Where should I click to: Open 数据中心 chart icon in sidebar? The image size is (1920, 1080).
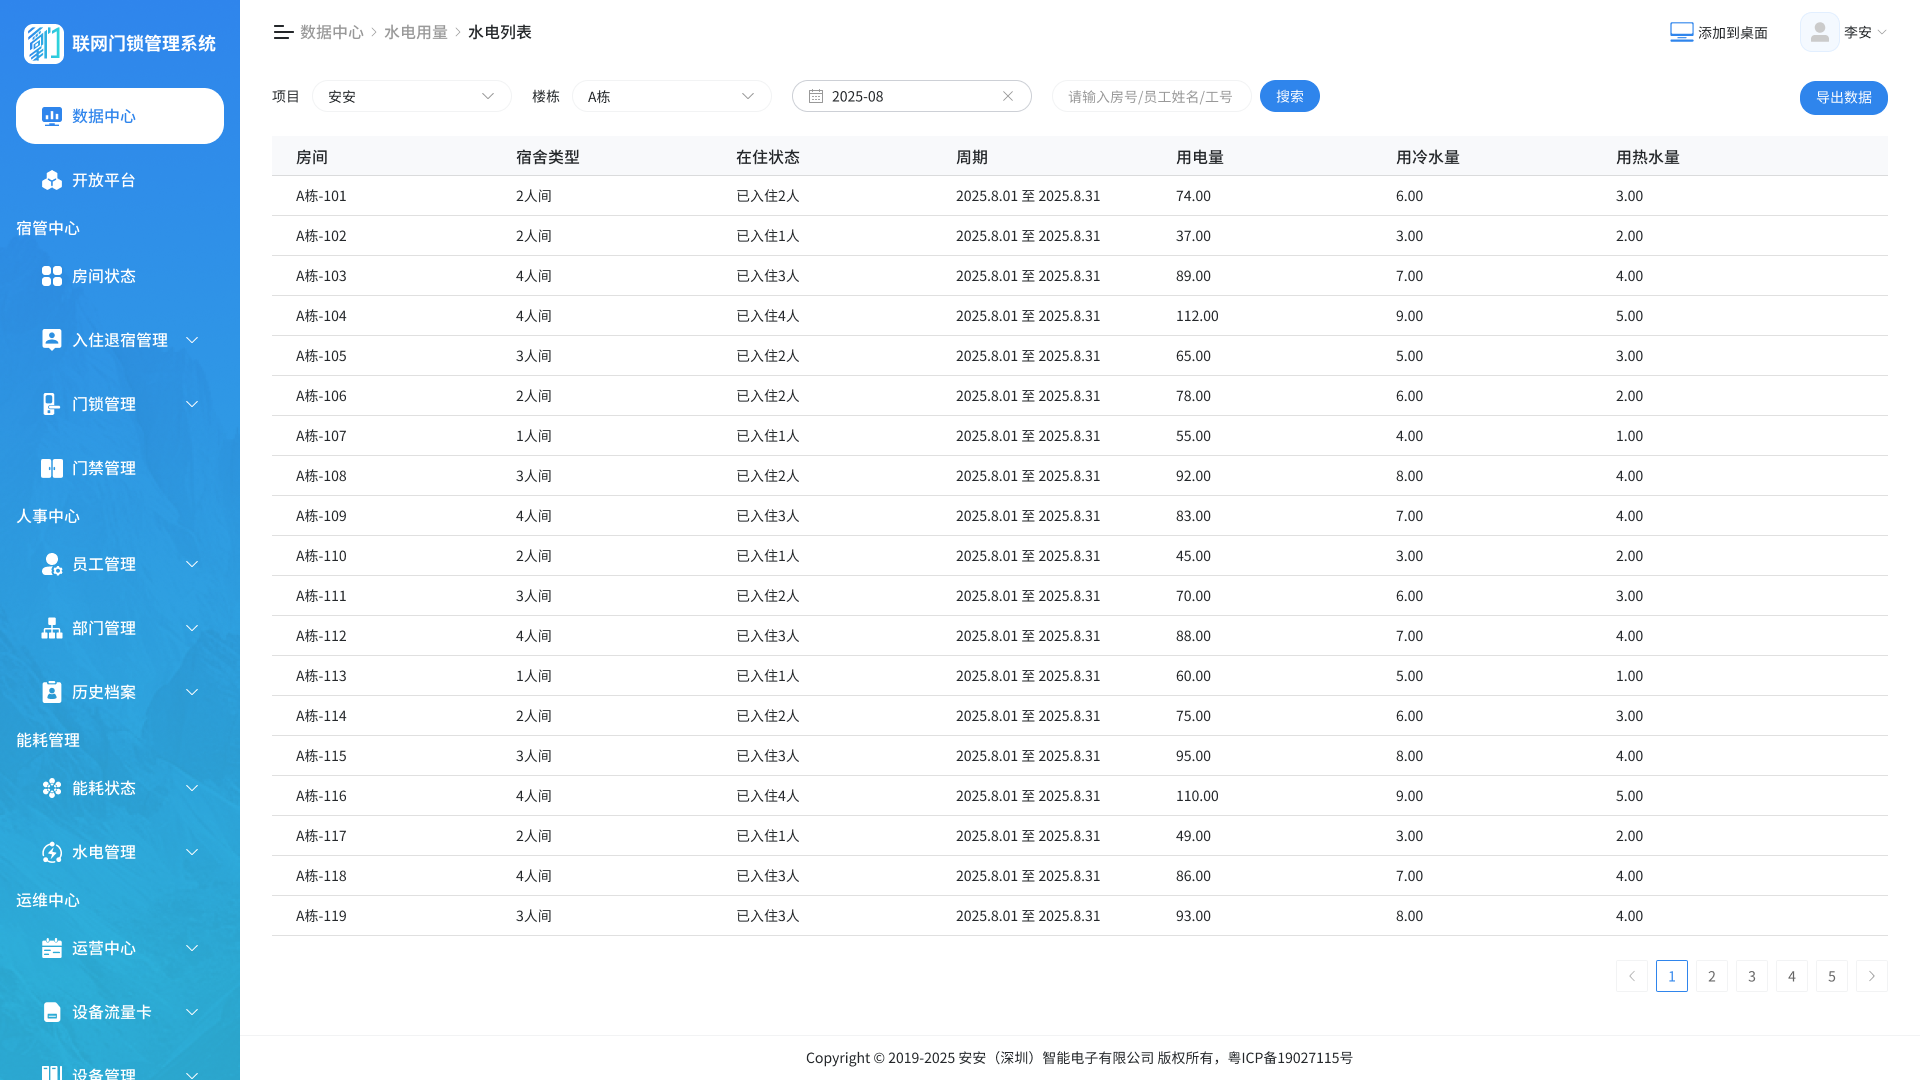tap(52, 116)
